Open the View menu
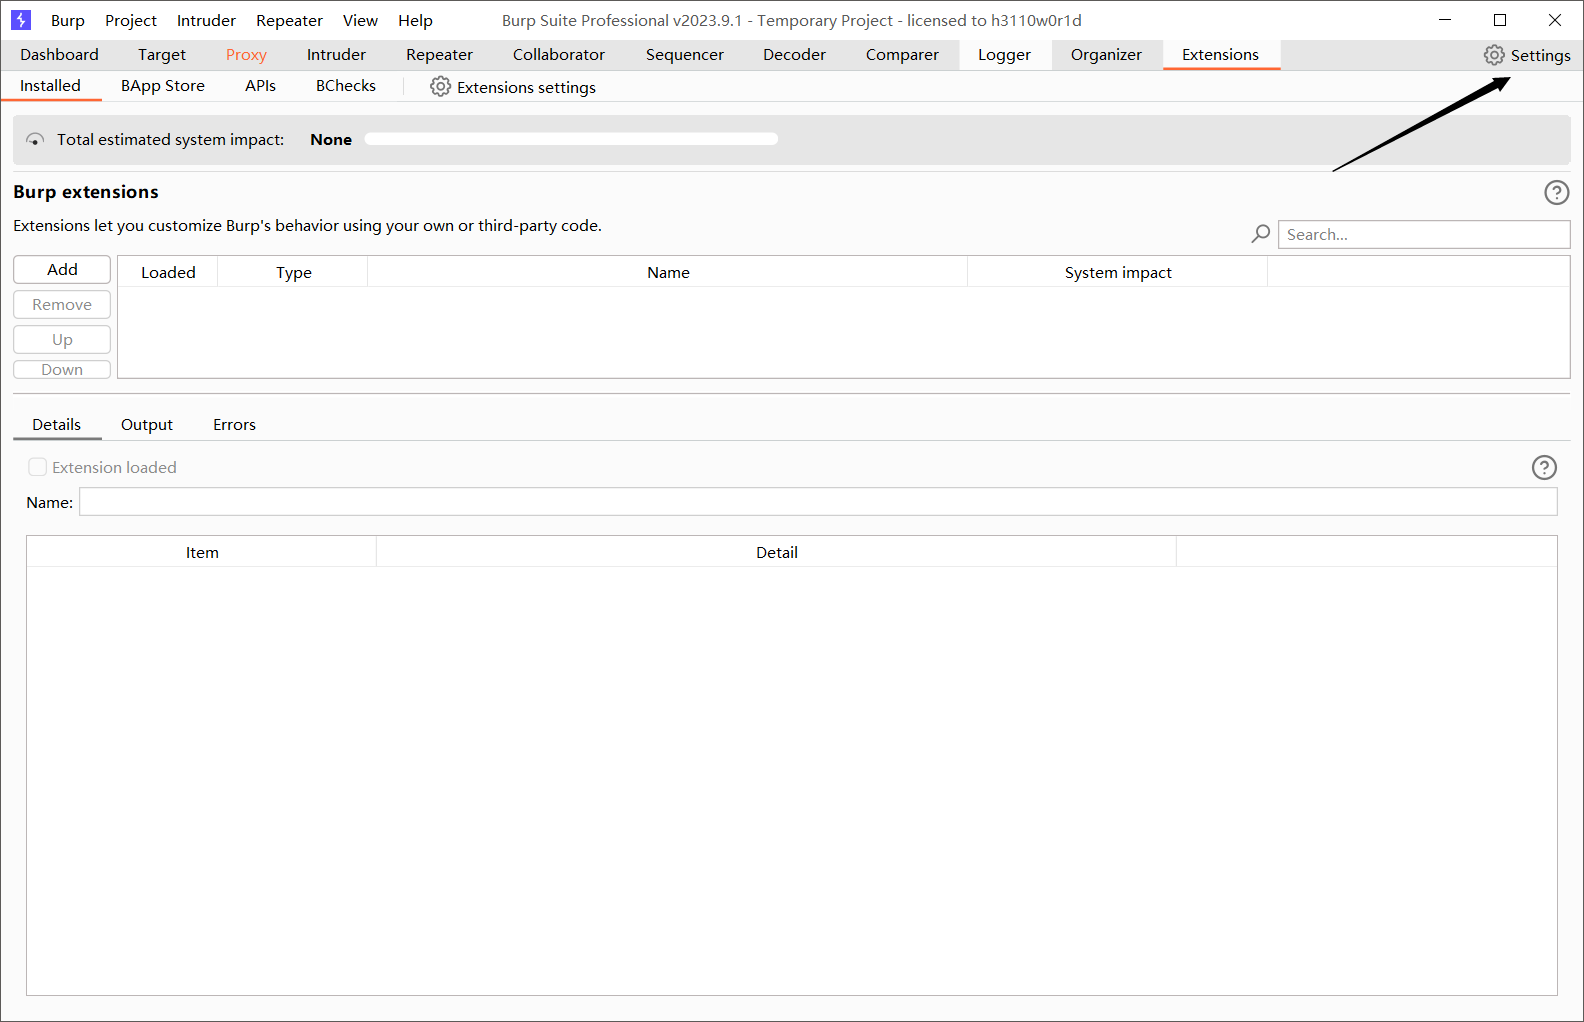This screenshot has width=1584, height=1022. tap(360, 20)
